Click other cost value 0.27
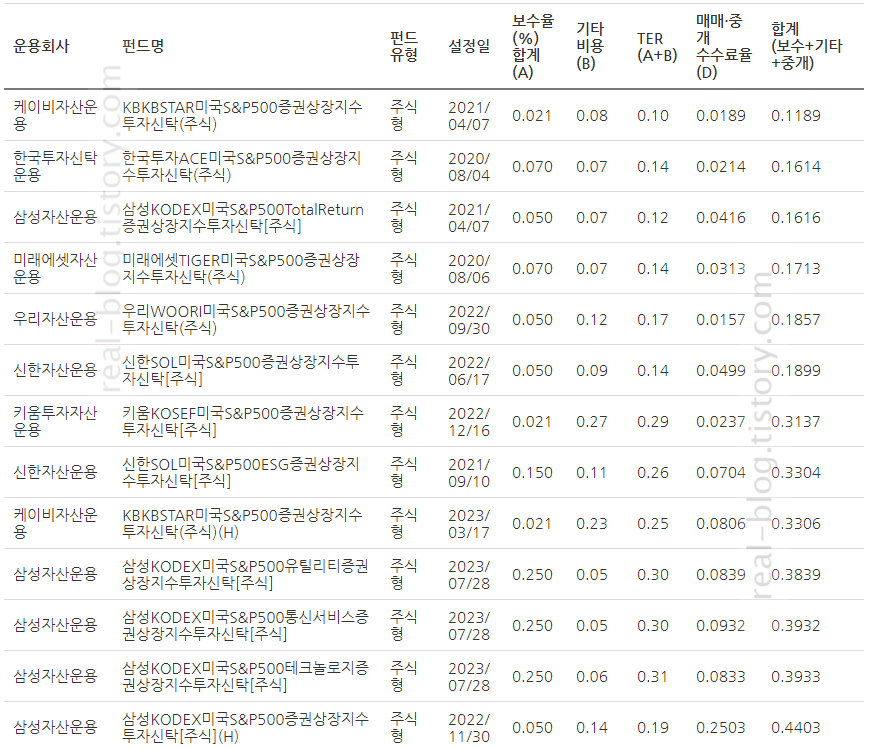Viewport: 871px width, 749px height. [x=592, y=422]
